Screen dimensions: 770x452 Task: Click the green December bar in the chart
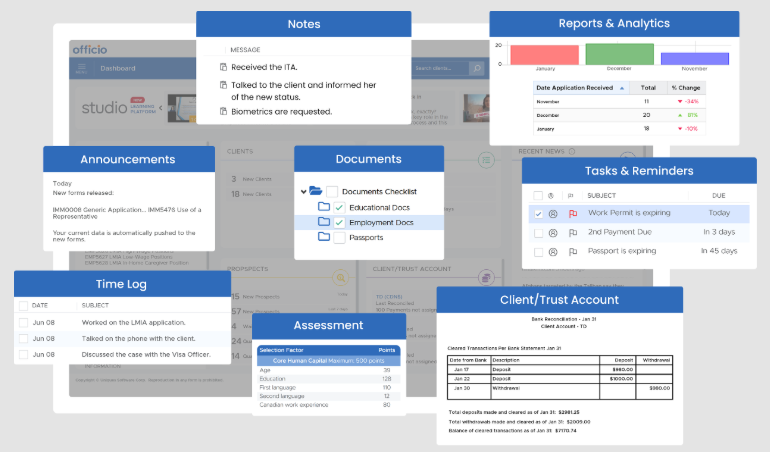(619, 54)
